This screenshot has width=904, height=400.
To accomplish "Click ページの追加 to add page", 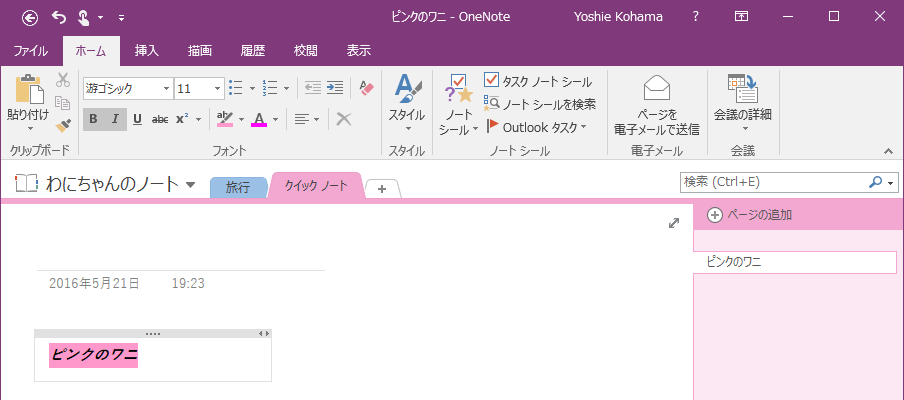I will 749,215.
